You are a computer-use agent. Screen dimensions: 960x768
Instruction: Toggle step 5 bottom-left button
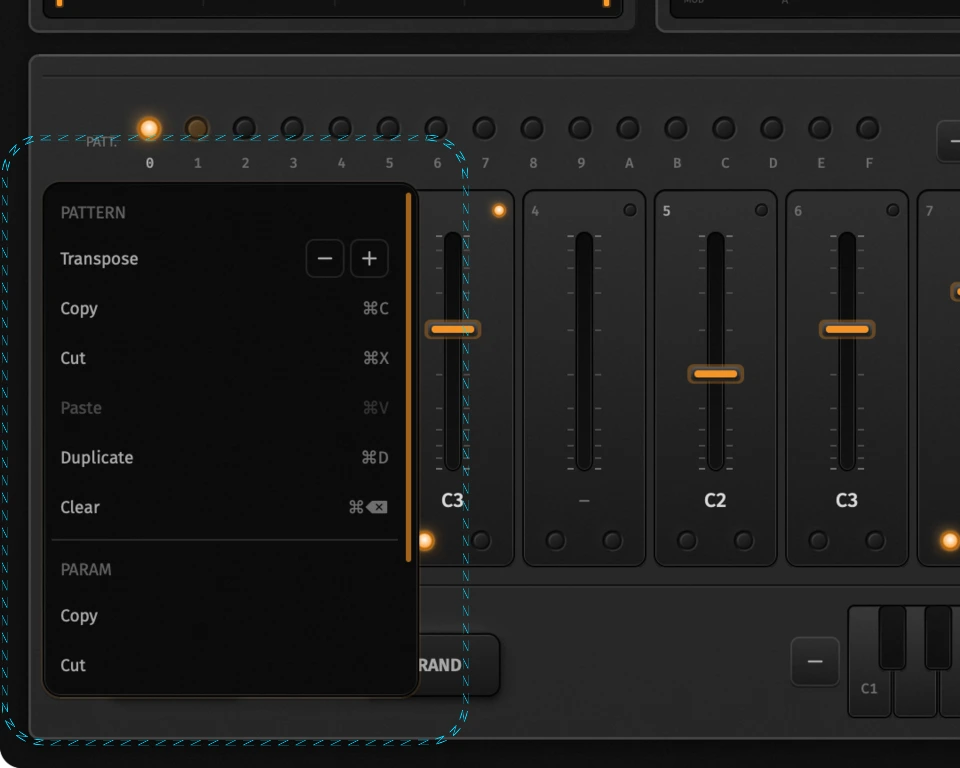pyautogui.click(x=687, y=540)
